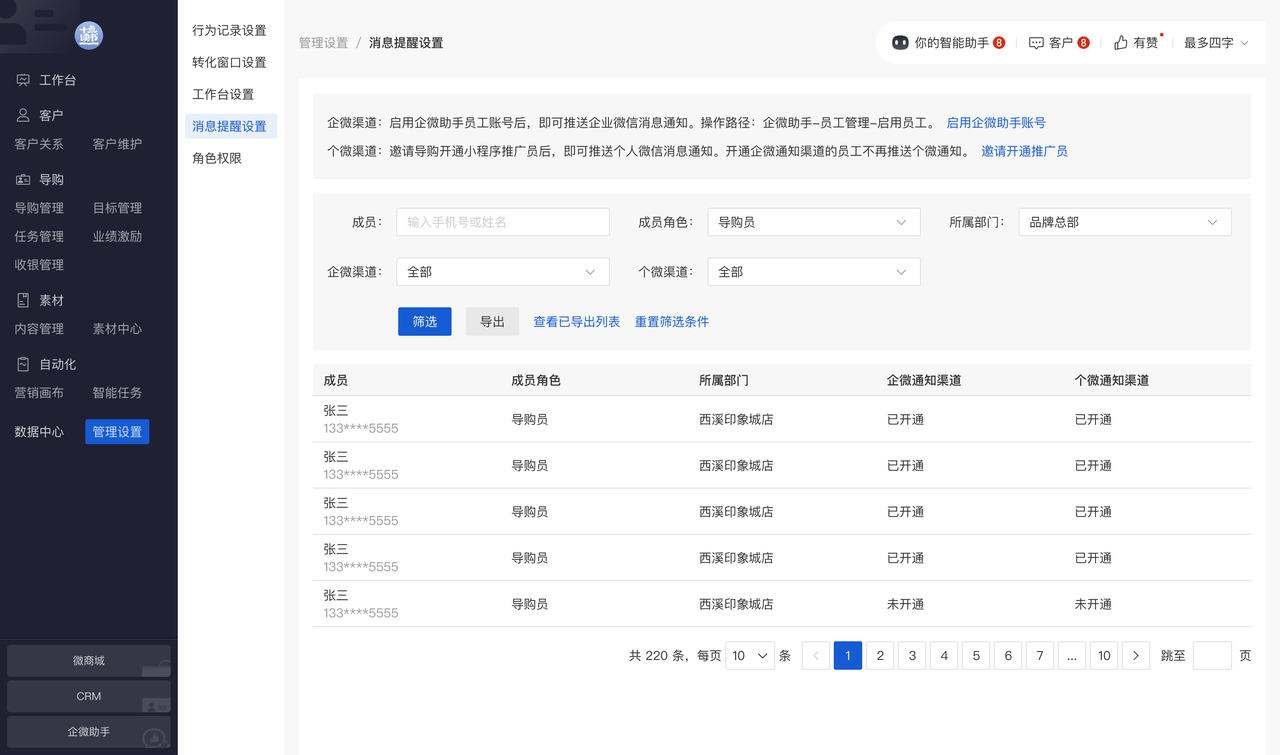The image size is (1280, 755).
Task: Open 客户维护 in the sidebar
Action: click(117, 144)
